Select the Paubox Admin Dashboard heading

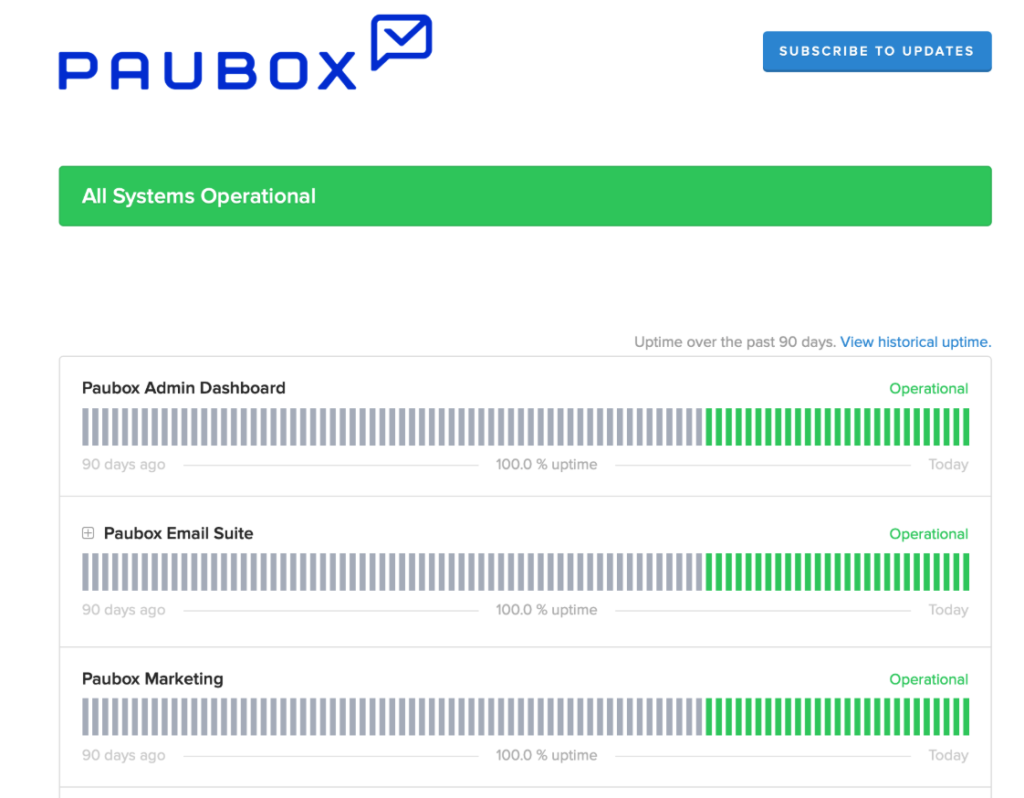click(183, 388)
